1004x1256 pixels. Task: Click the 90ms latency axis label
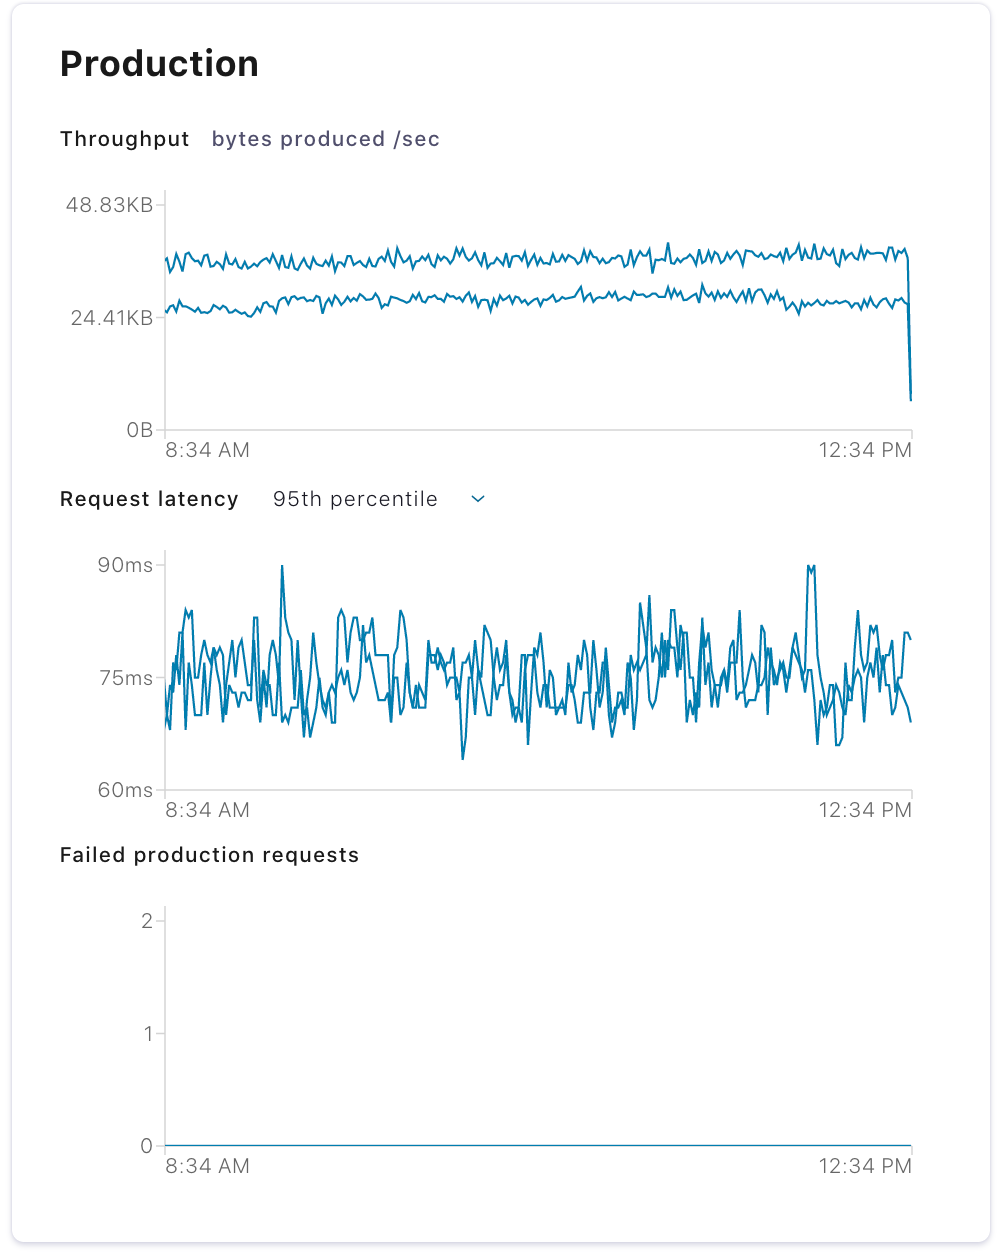125,565
